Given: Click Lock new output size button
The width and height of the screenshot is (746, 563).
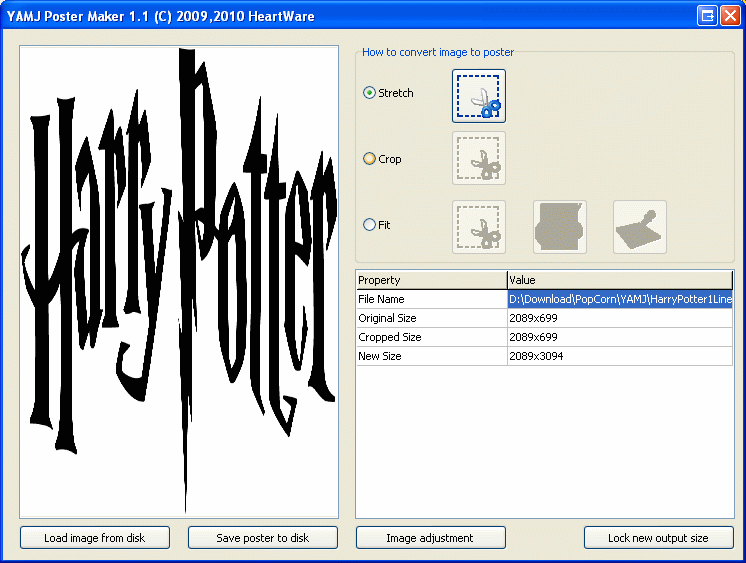Looking at the screenshot, I should pos(658,538).
